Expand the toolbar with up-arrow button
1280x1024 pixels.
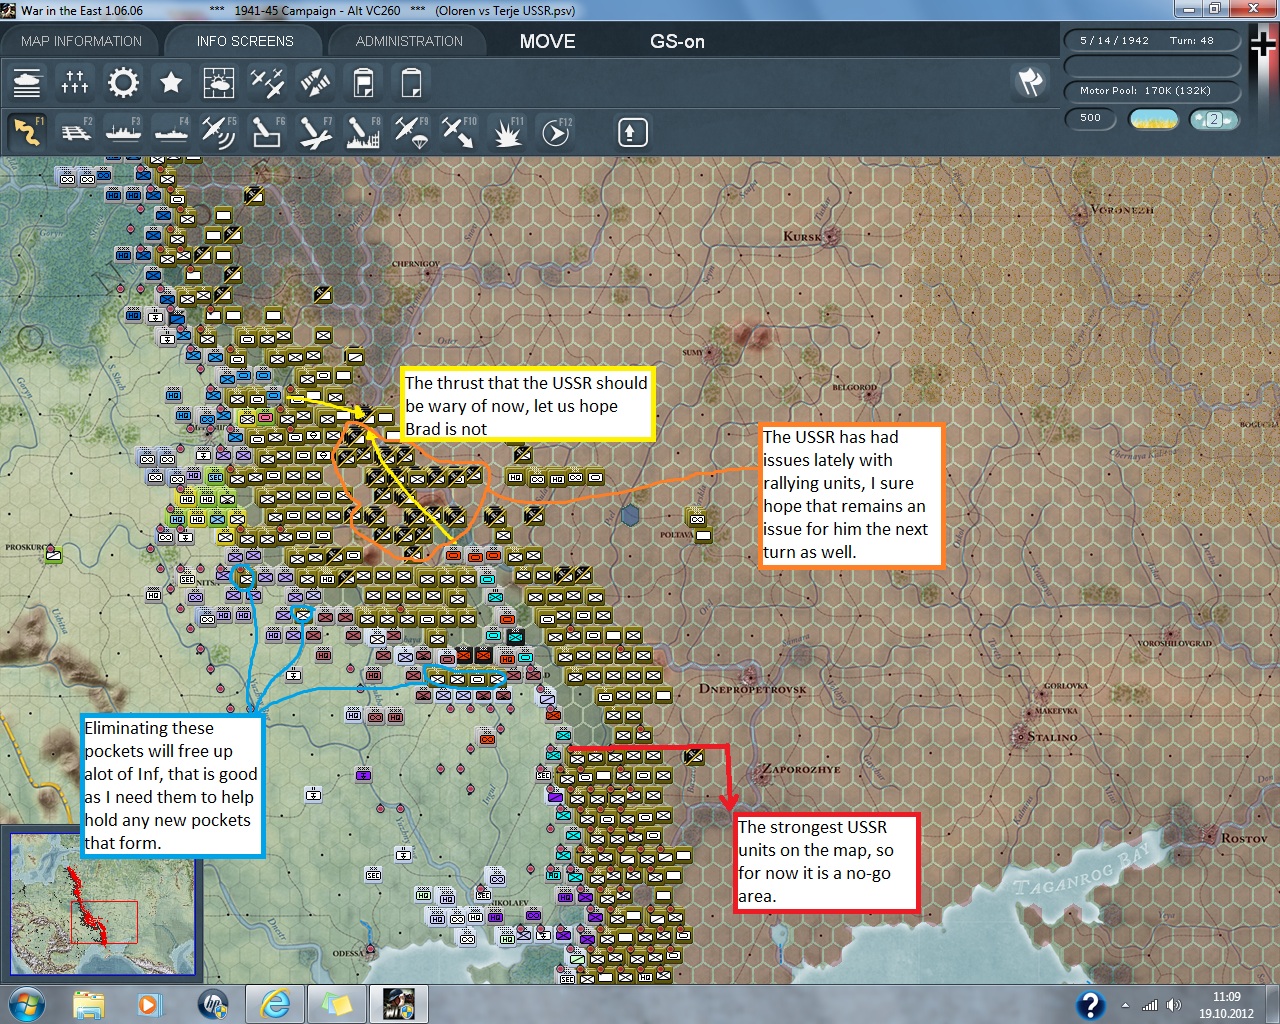(x=632, y=132)
